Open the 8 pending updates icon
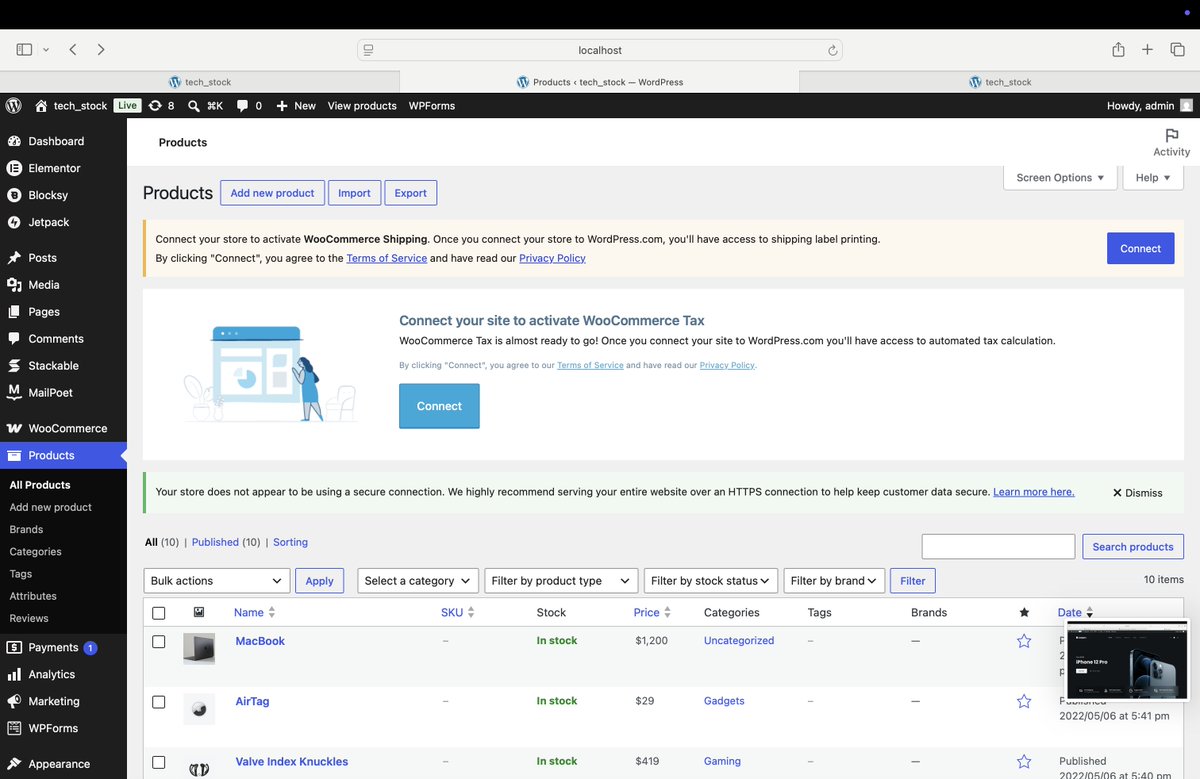The image size is (1200, 779). [155, 105]
